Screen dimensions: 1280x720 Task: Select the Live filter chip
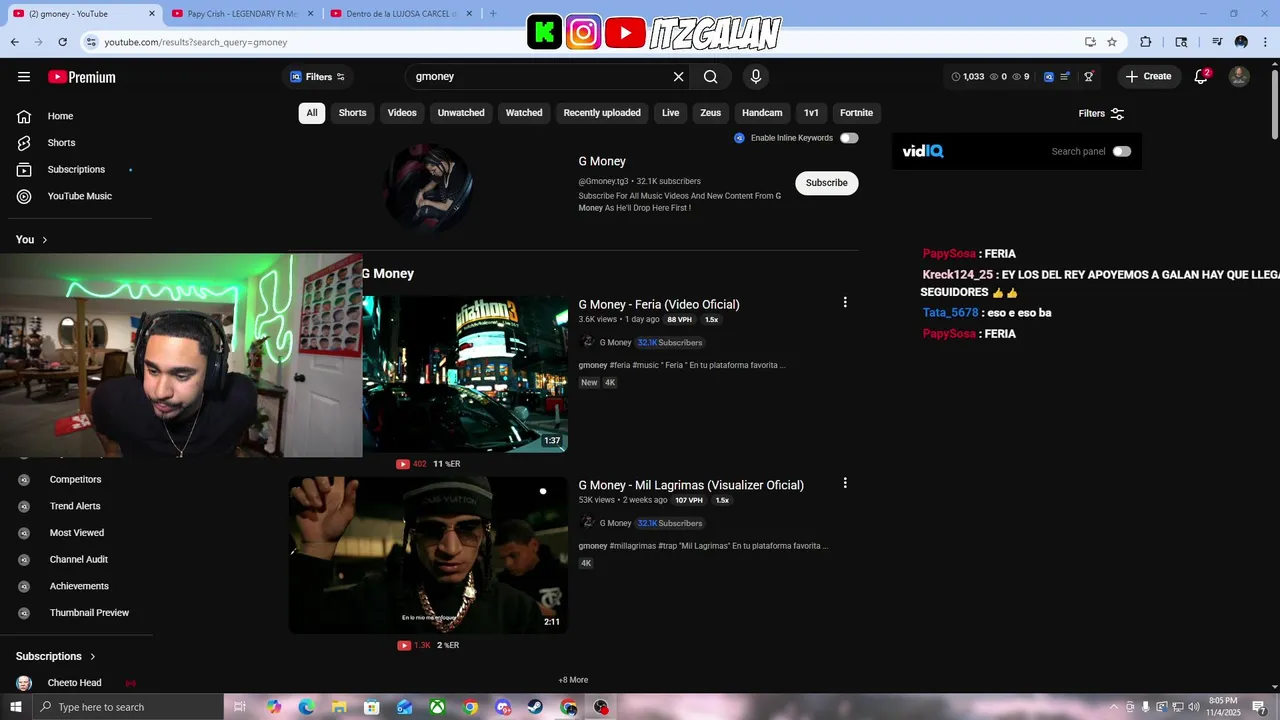click(670, 113)
